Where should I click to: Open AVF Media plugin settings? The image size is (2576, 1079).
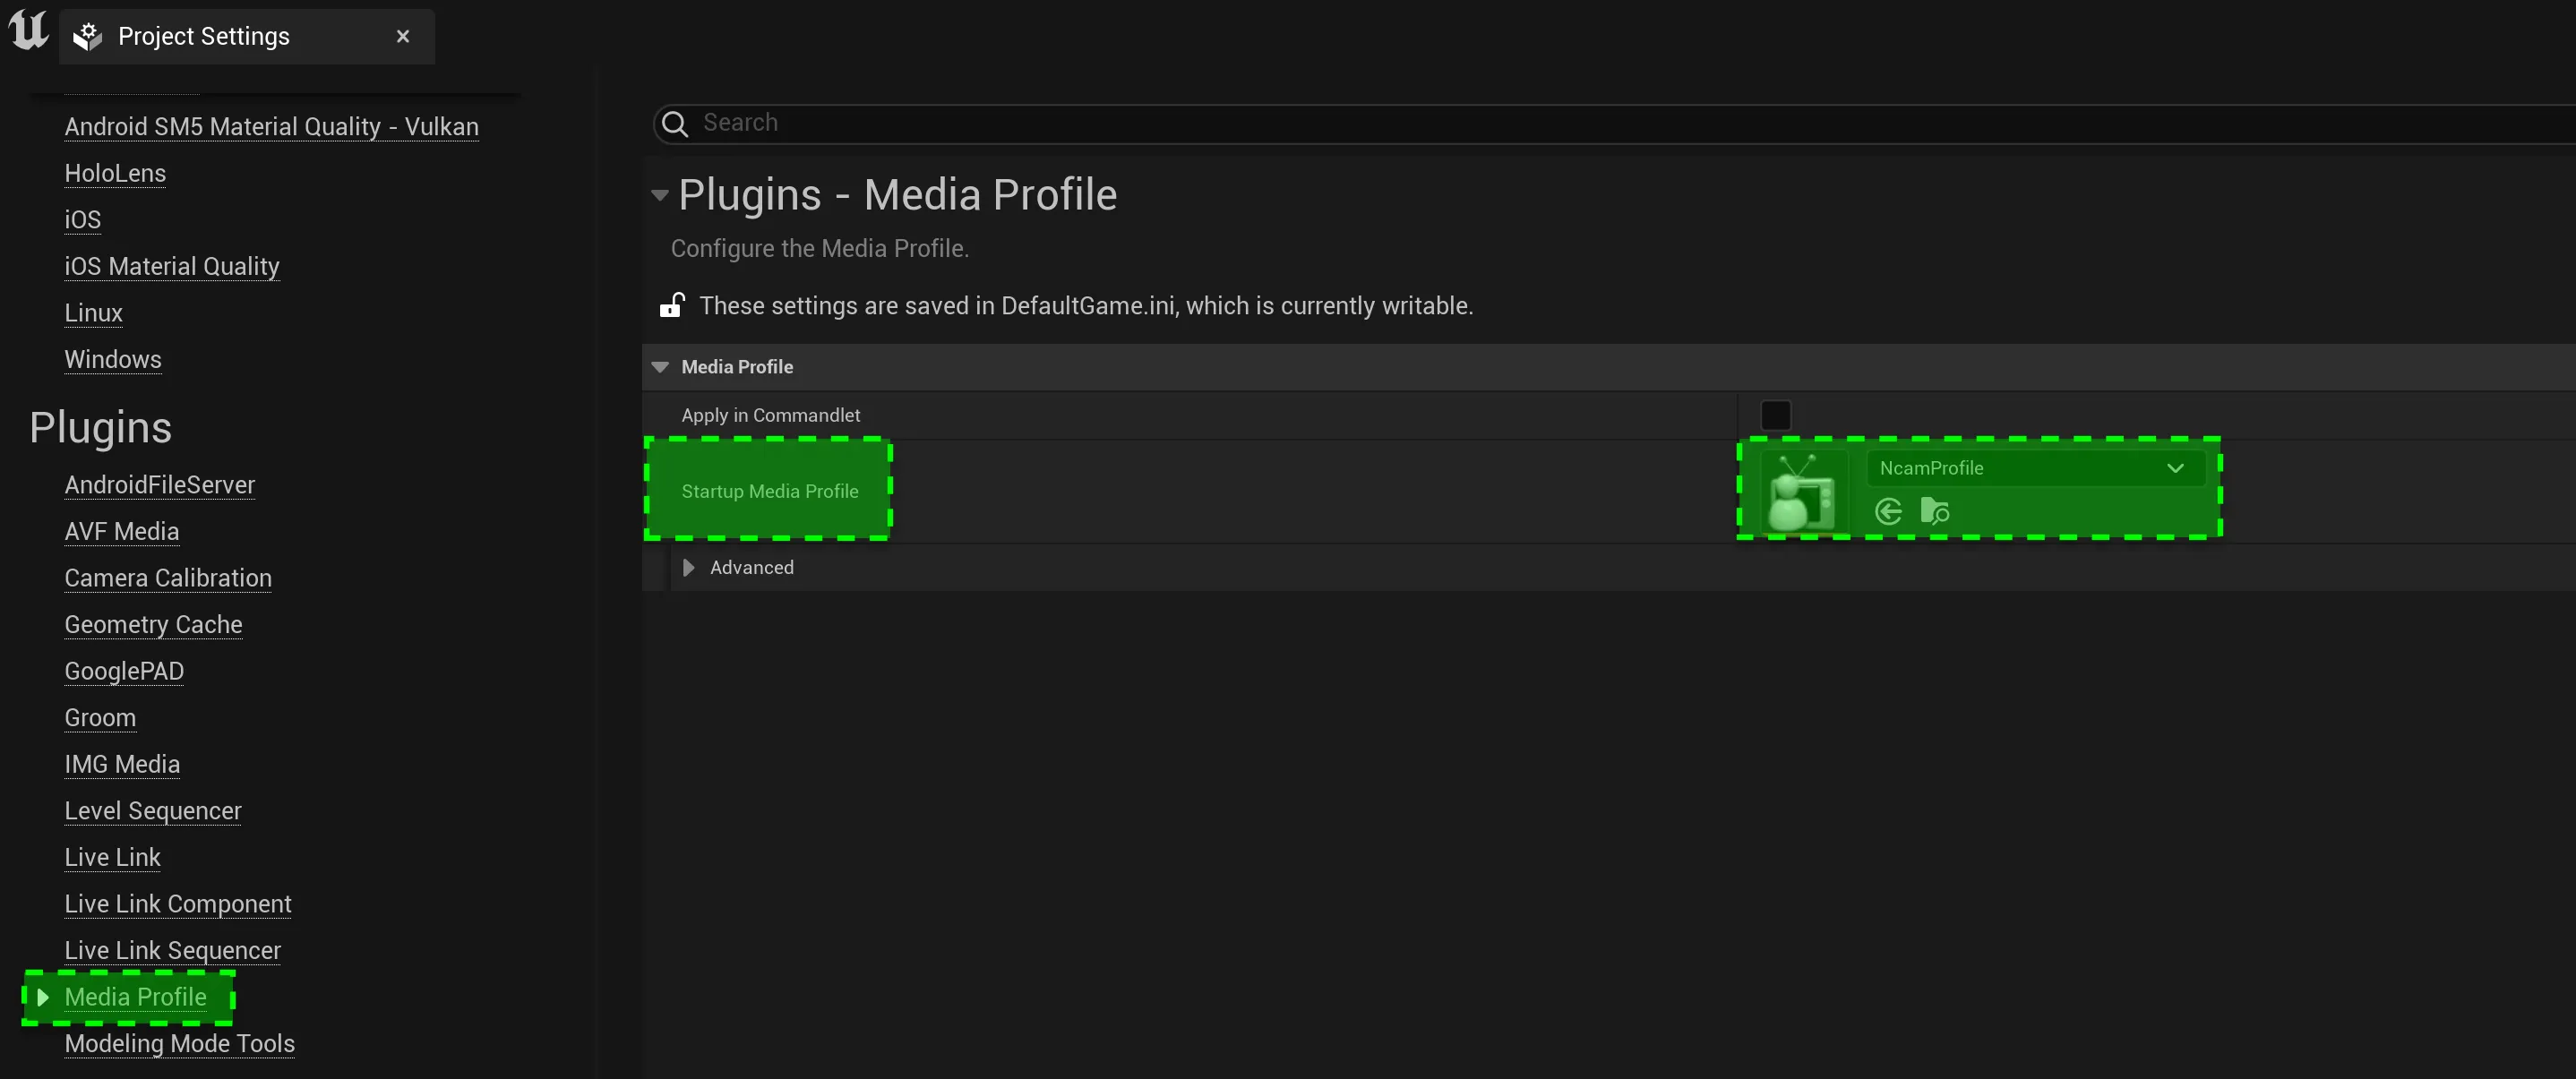(122, 531)
